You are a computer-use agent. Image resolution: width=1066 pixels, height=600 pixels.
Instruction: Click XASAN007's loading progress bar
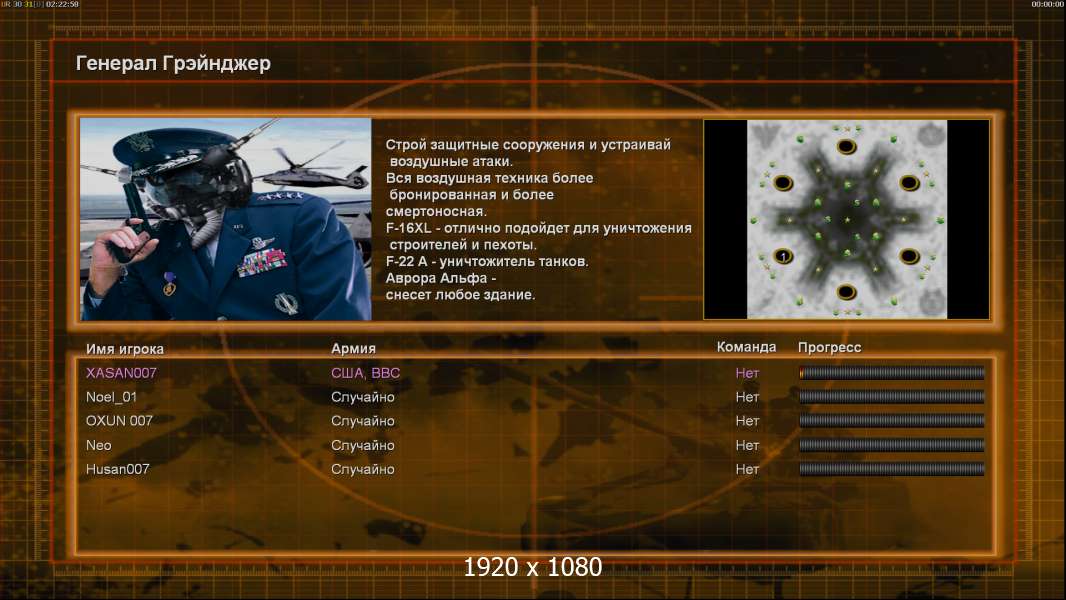(x=891, y=373)
